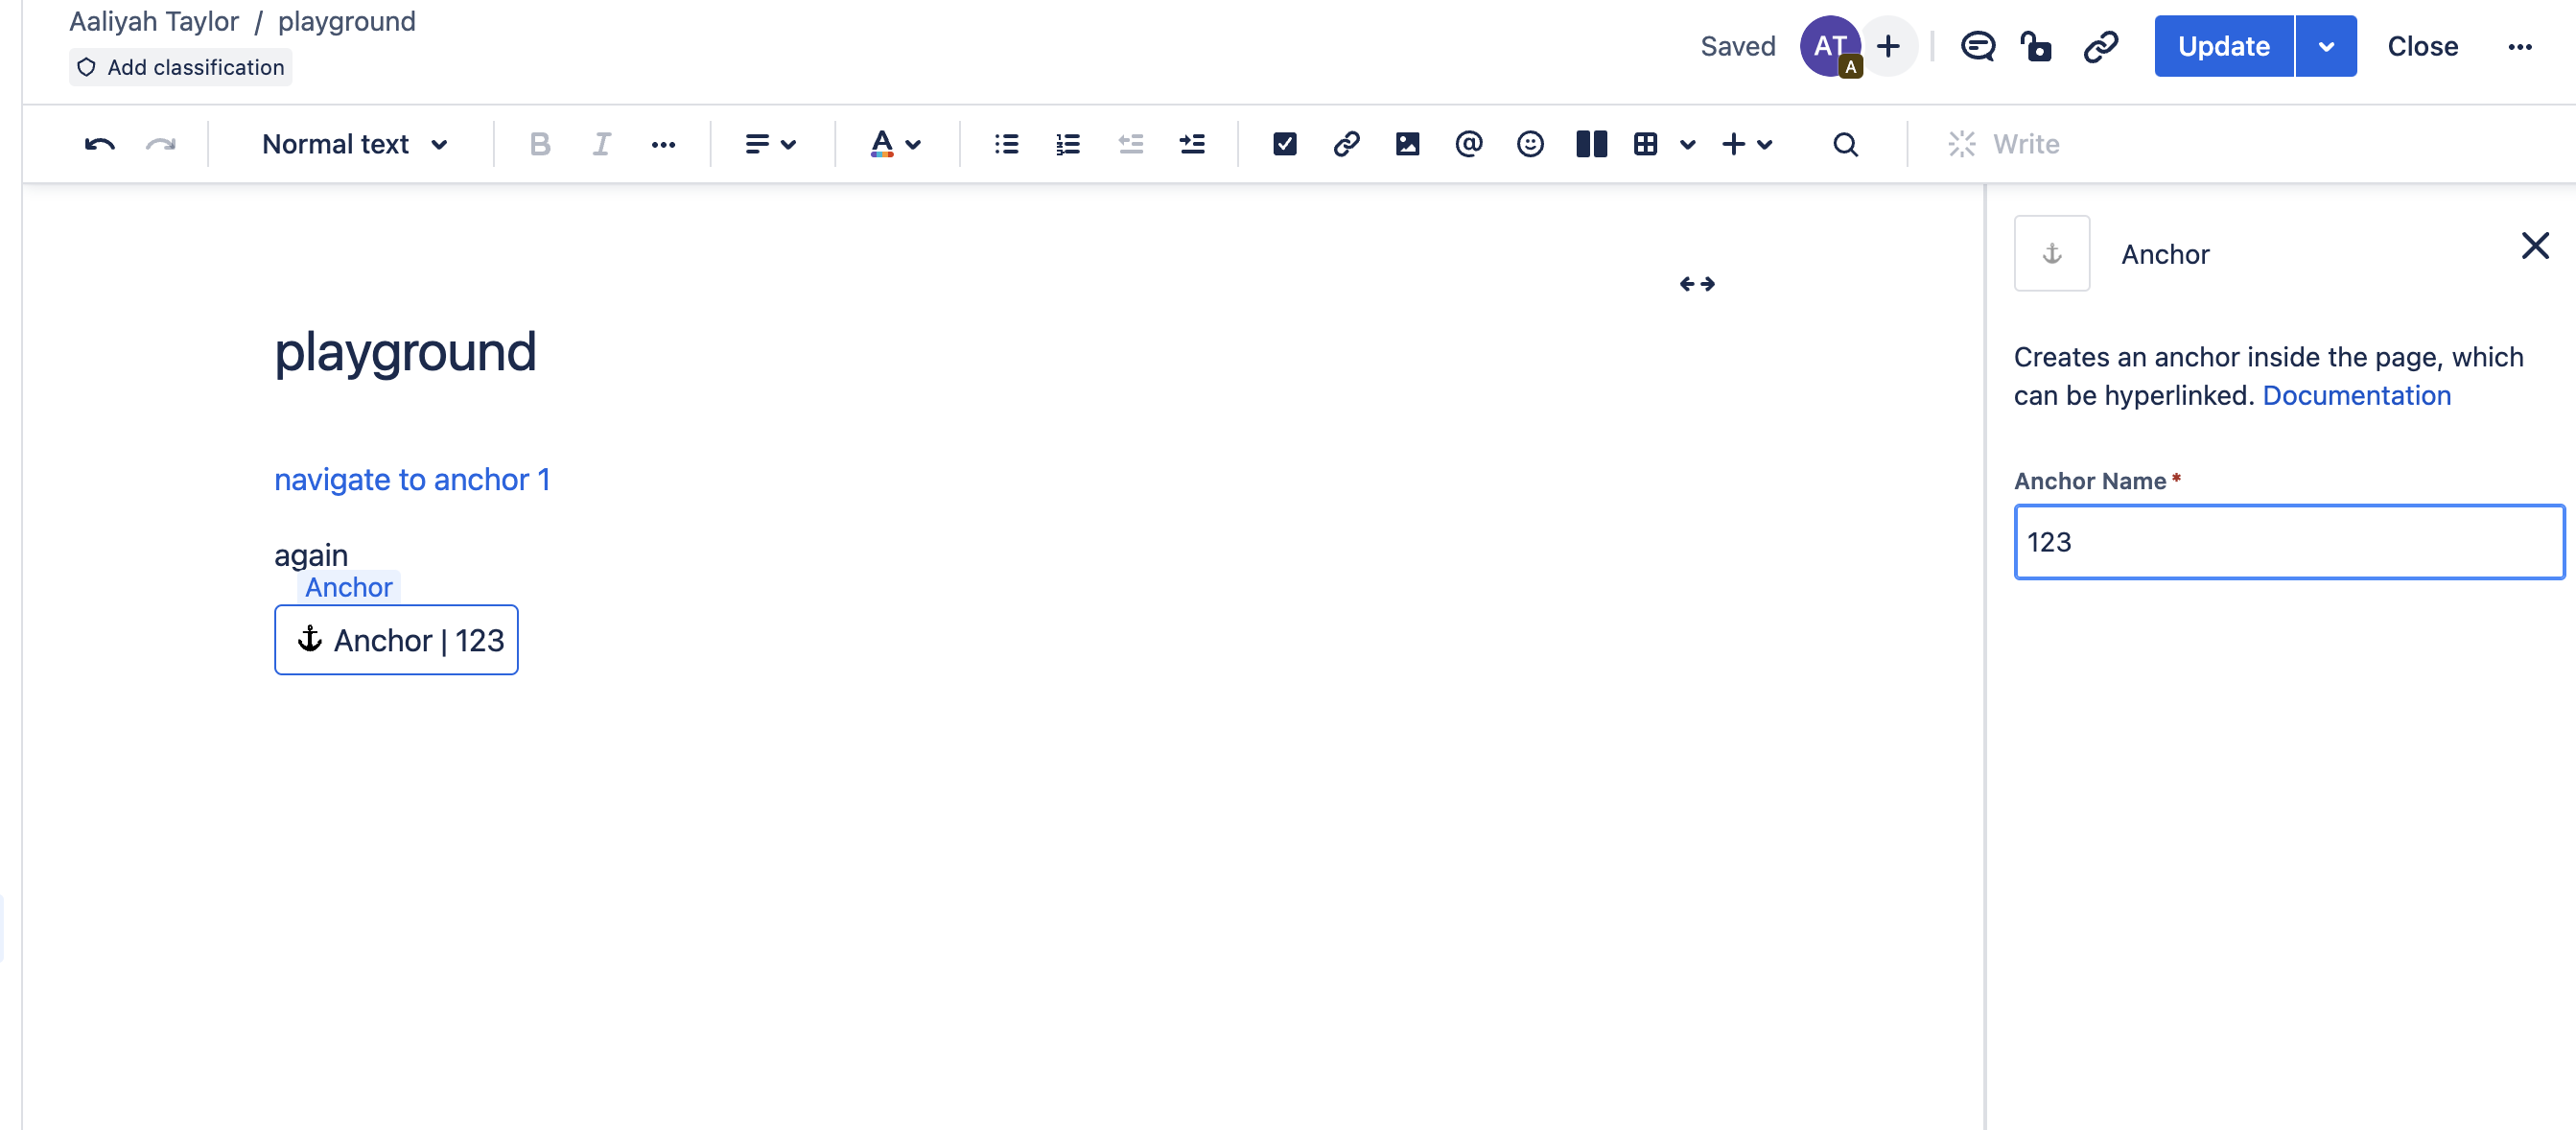Viewport: 2576px width, 1130px height.
Task: Open the more actions ellipsis menu
Action: [2519, 46]
